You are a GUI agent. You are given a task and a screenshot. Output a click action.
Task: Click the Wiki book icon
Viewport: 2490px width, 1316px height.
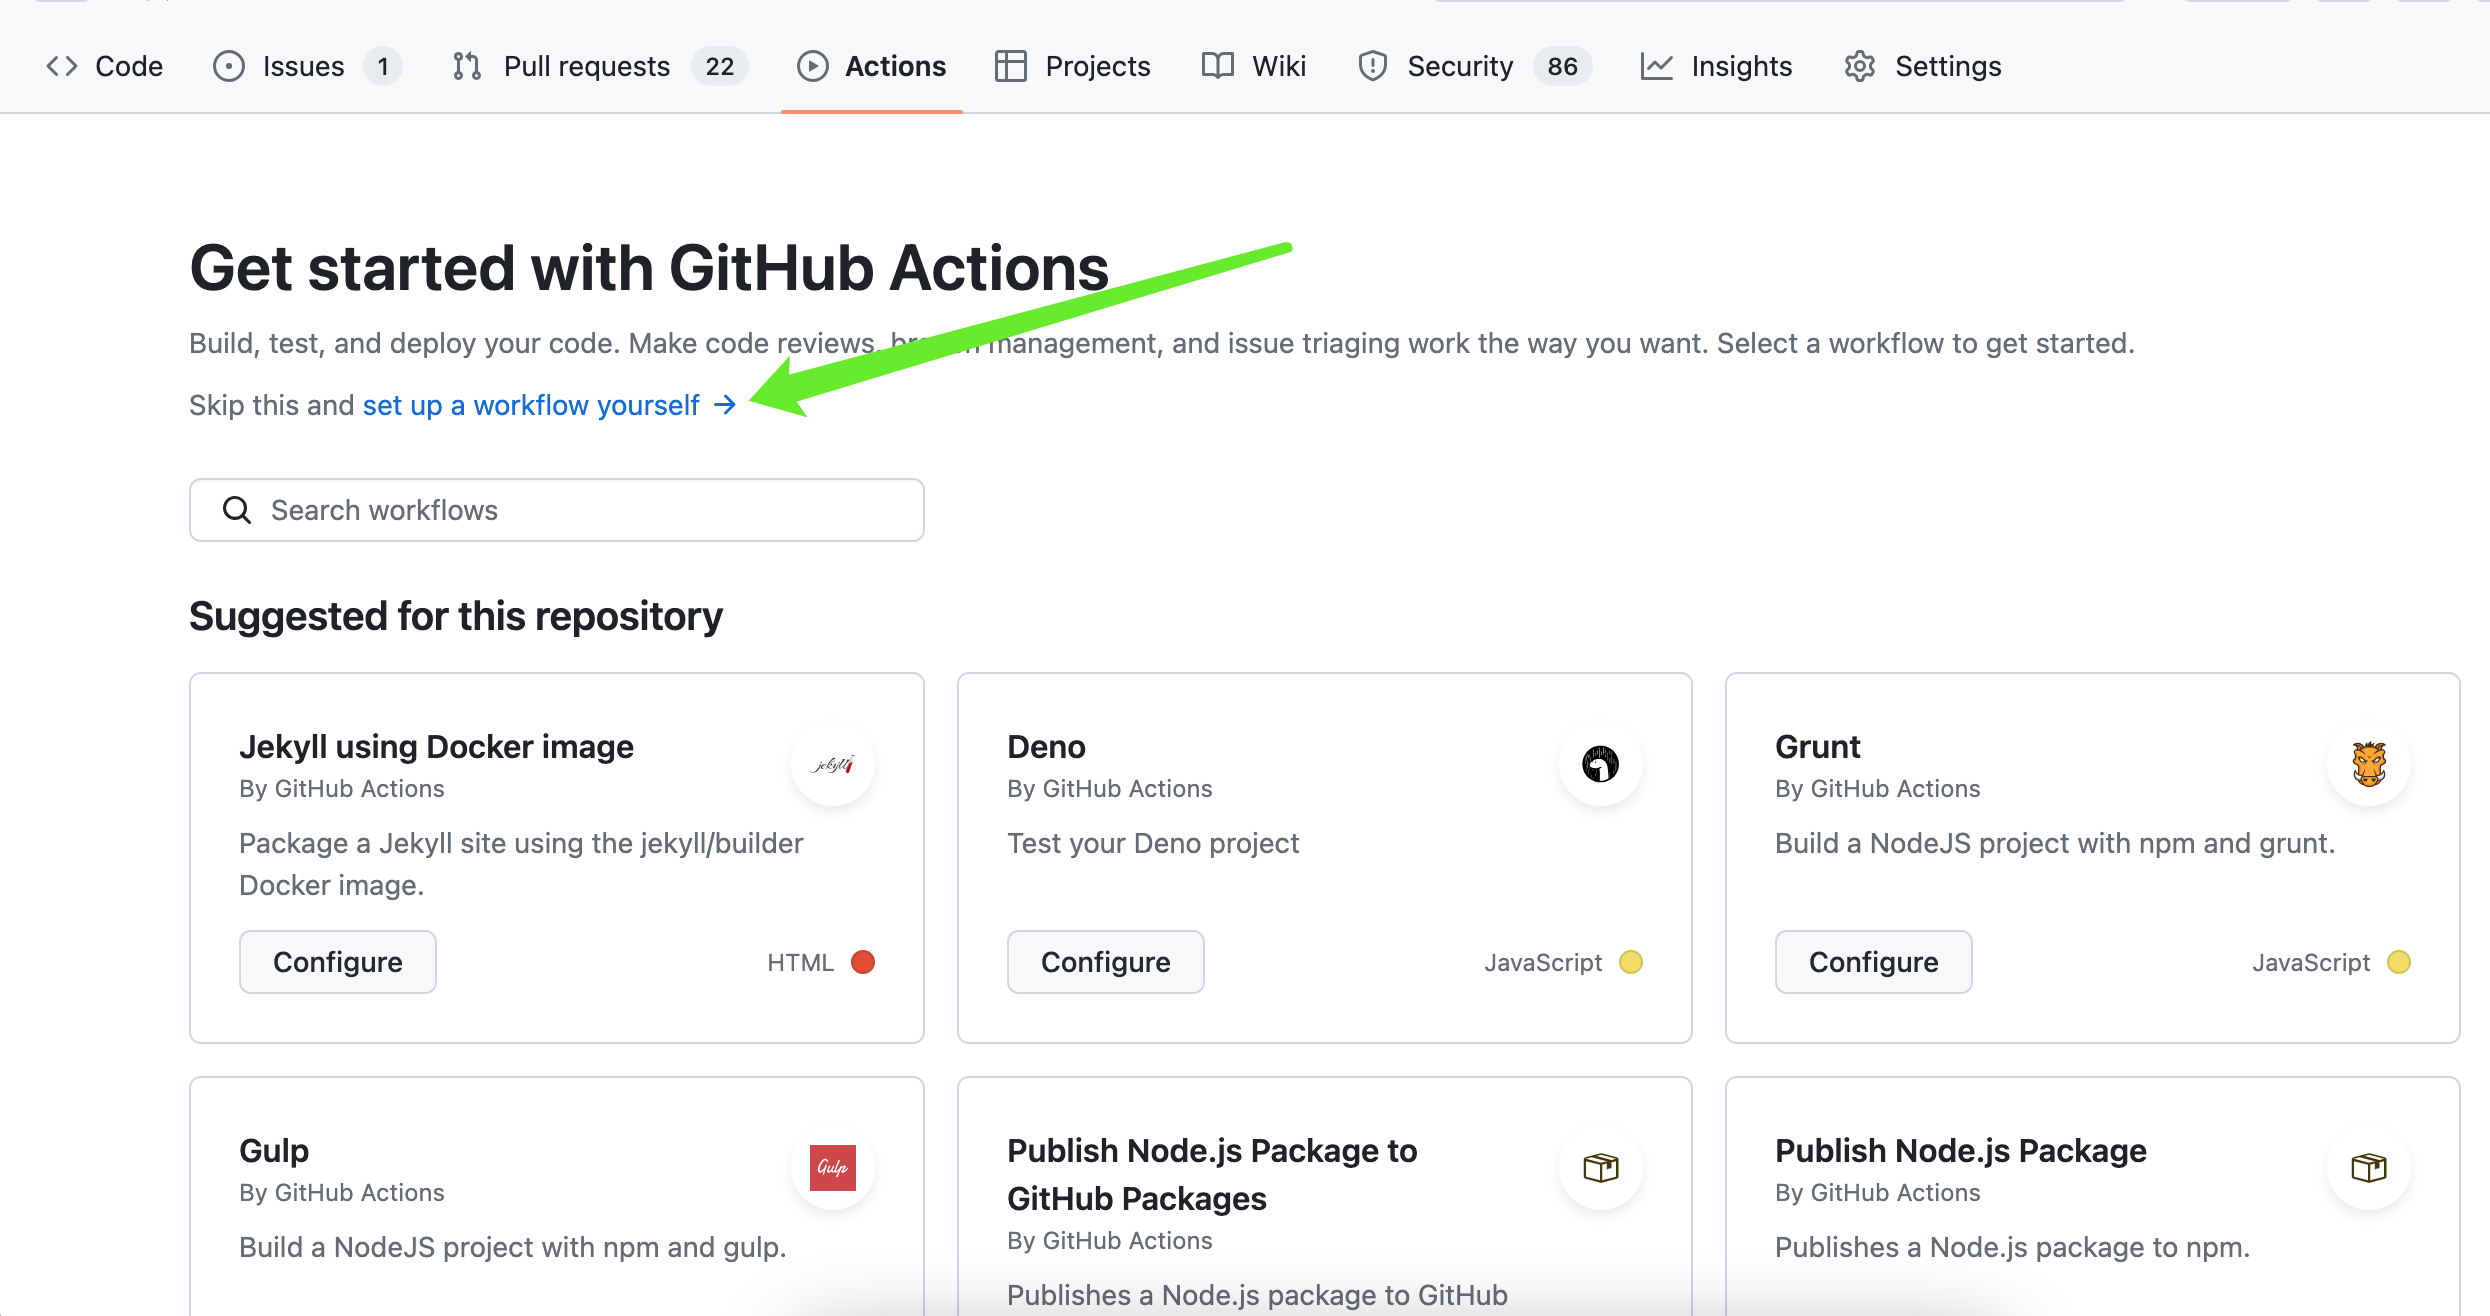point(1218,66)
